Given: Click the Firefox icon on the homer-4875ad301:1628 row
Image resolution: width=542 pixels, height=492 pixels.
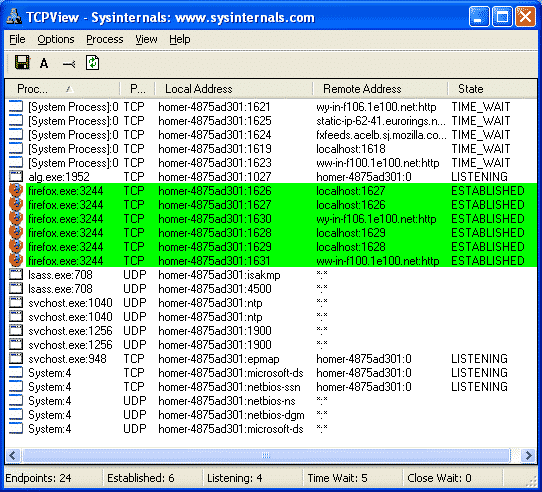Looking at the screenshot, I should click(x=16, y=233).
